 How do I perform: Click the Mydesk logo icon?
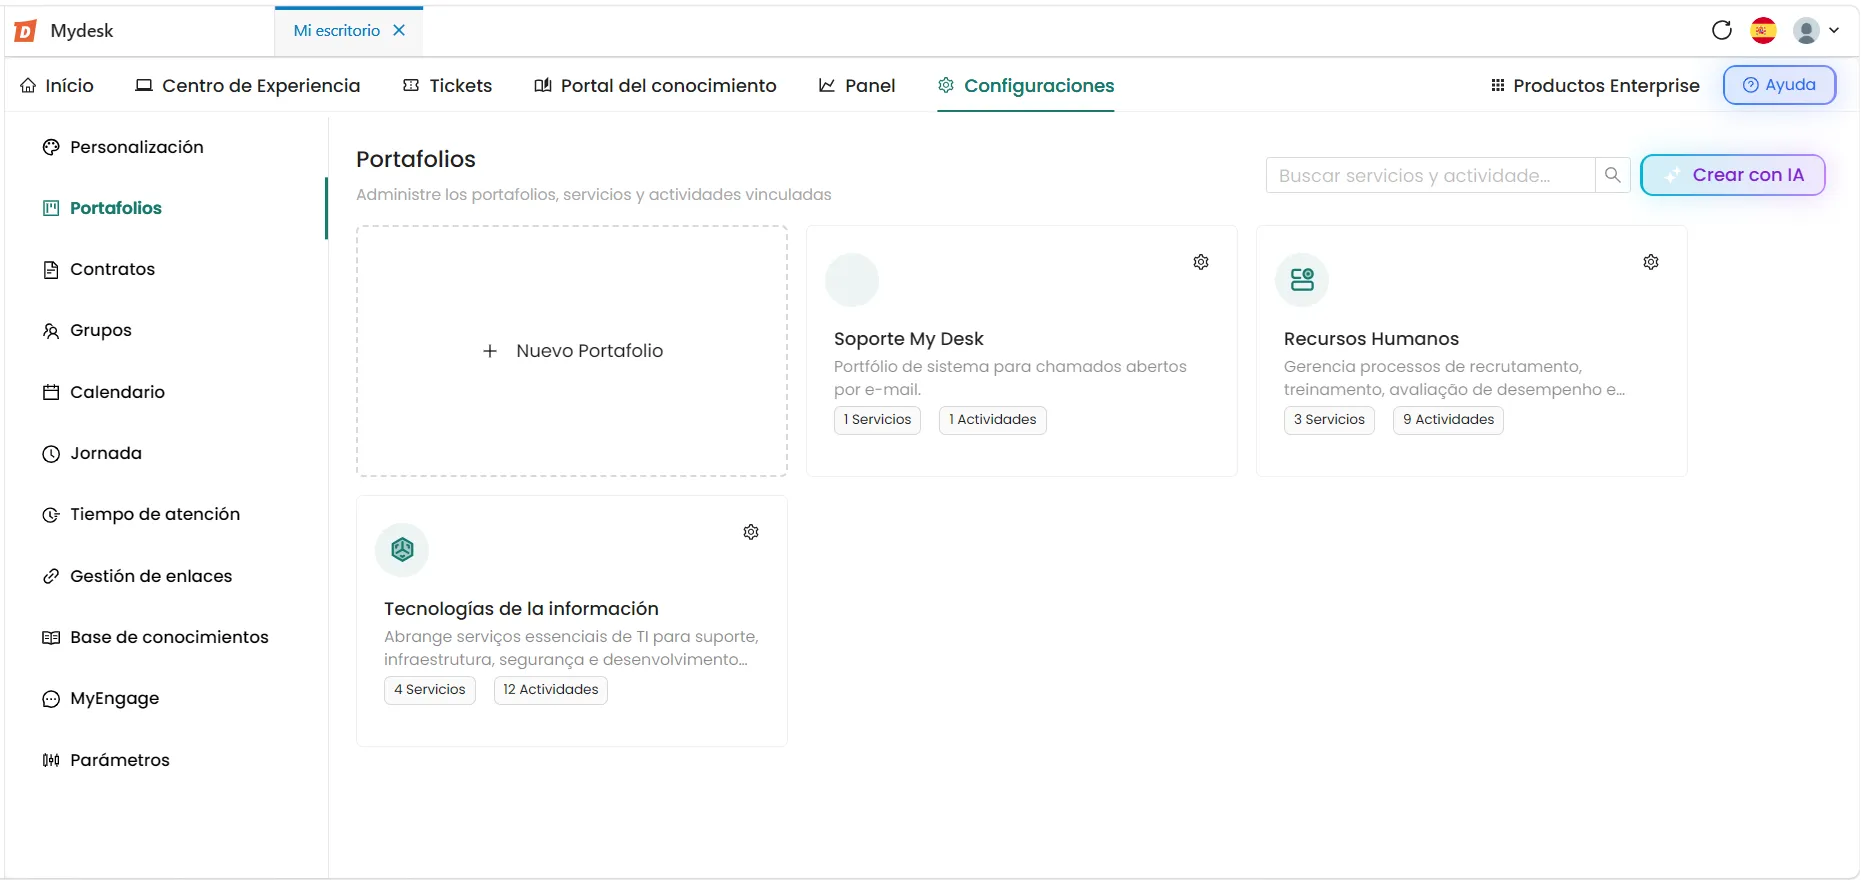pyautogui.click(x=26, y=31)
